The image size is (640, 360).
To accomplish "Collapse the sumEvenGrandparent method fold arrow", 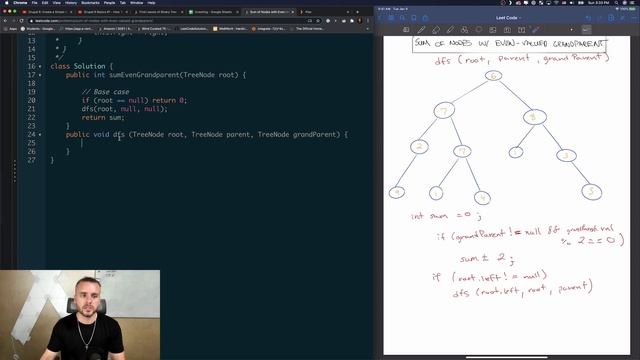I will coord(40,75).
